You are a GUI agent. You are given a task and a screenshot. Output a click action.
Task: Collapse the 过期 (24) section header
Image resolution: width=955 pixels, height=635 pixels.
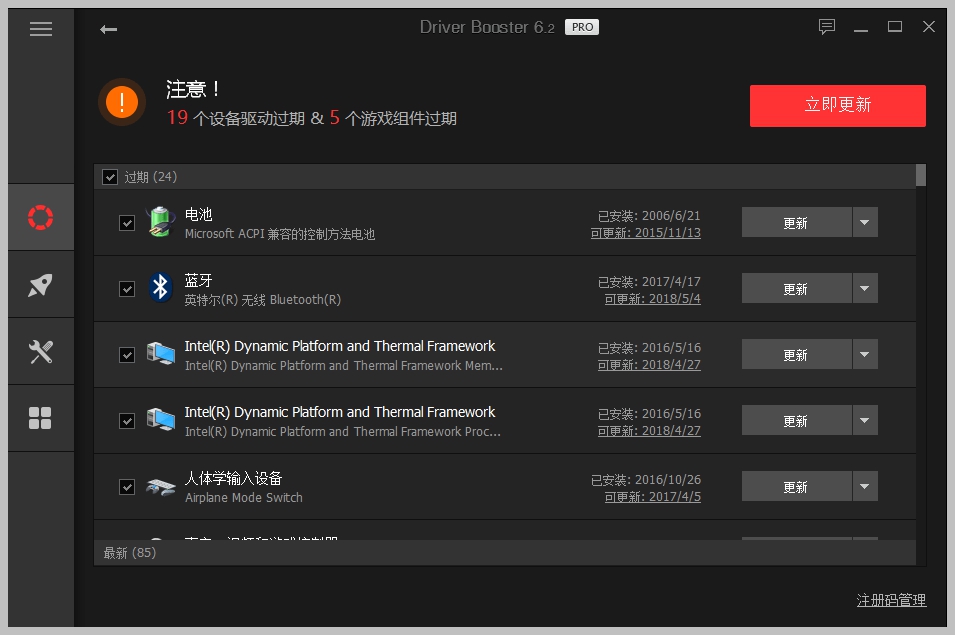[504, 177]
